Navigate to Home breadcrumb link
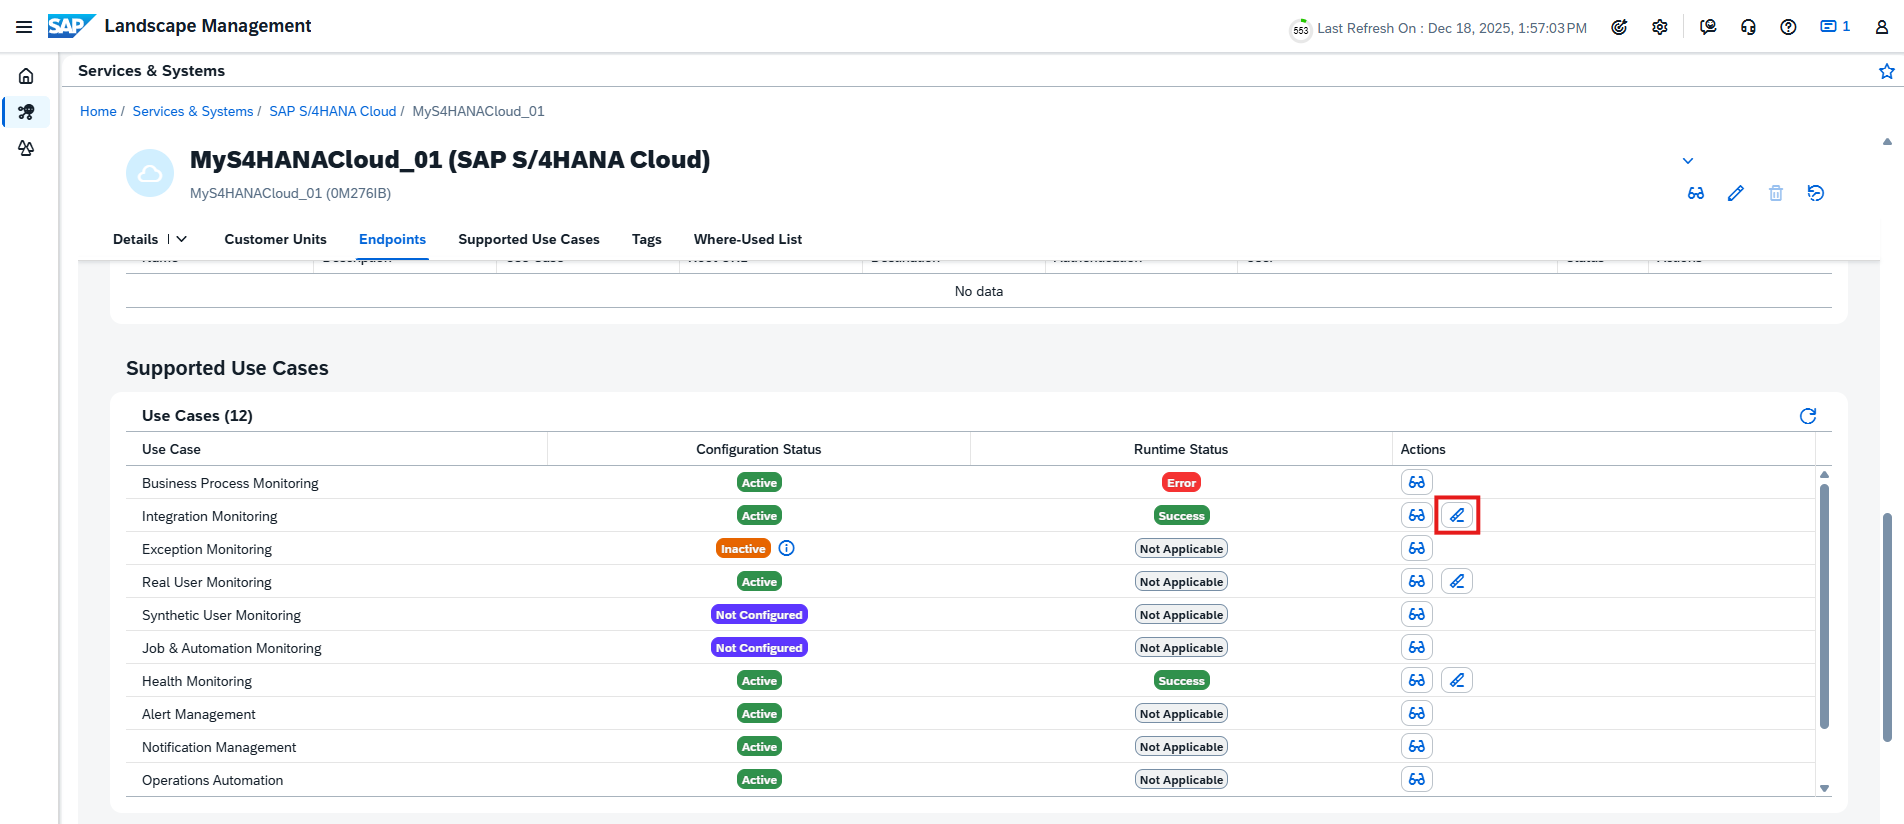The width and height of the screenshot is (1904, 824). point(98,111)
